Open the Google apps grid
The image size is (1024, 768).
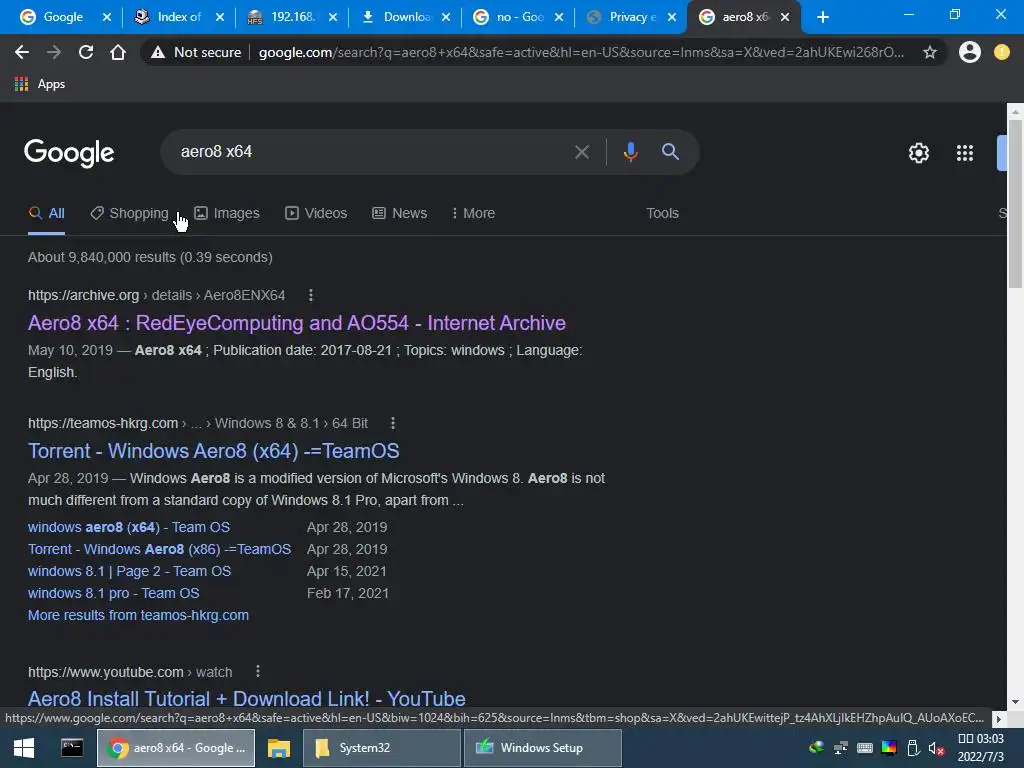965,153
